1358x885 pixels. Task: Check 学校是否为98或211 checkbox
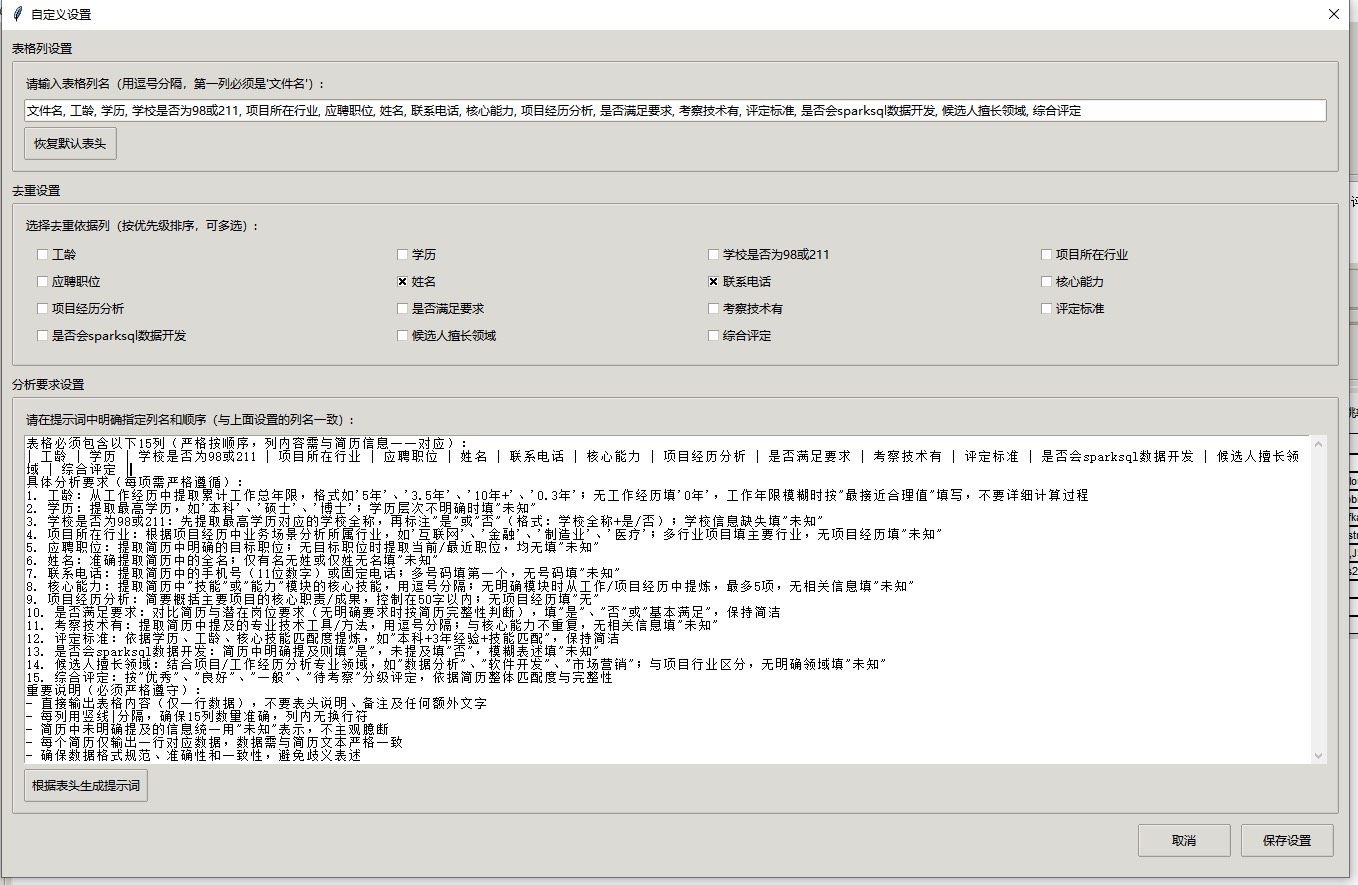pos(714,255)
